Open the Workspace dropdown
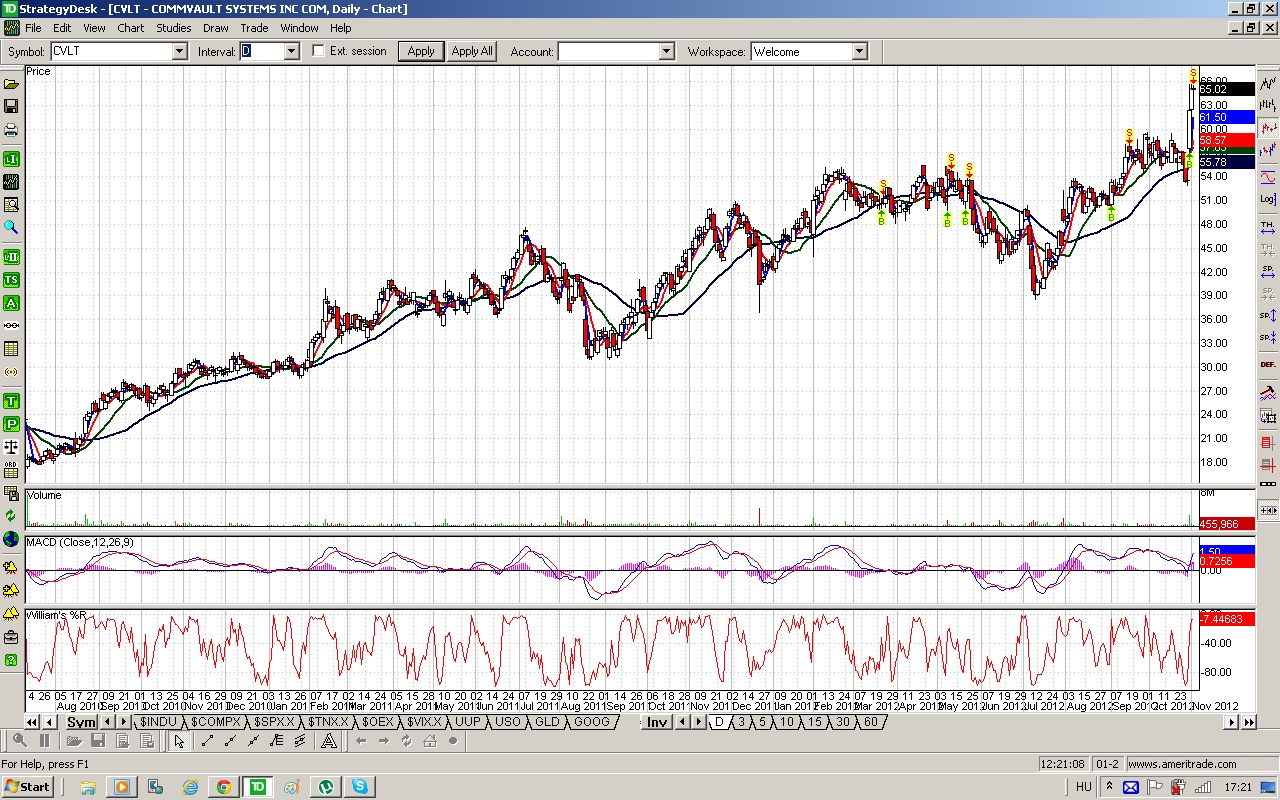 tap(860, 51)
